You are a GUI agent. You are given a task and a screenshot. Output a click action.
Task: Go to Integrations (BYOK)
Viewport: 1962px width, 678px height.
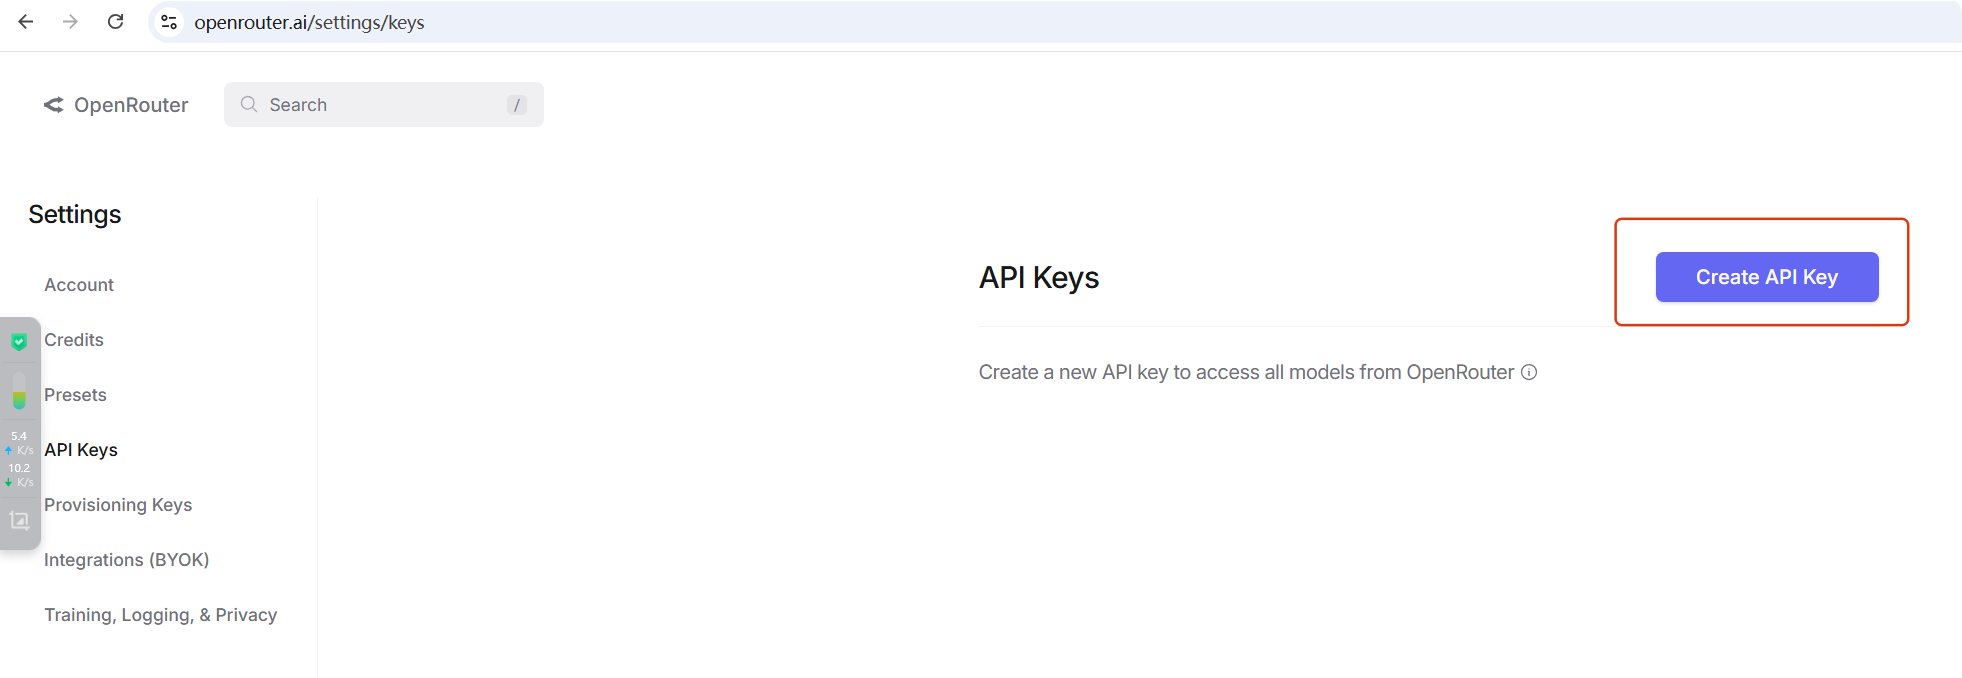[x=127, y=560]
